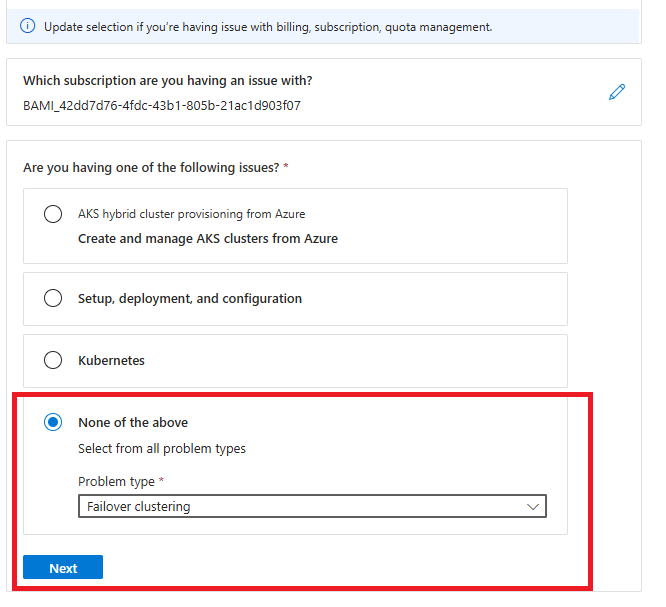Image resolution: width=666 pixels, height=607 pixels.
Task: Click the 'Update selection' banner message text
Action: tap(268, 27)
